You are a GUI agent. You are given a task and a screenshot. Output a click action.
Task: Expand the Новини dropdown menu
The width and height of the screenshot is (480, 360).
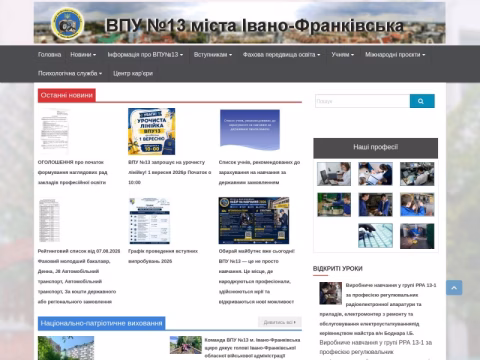[83, 55]
